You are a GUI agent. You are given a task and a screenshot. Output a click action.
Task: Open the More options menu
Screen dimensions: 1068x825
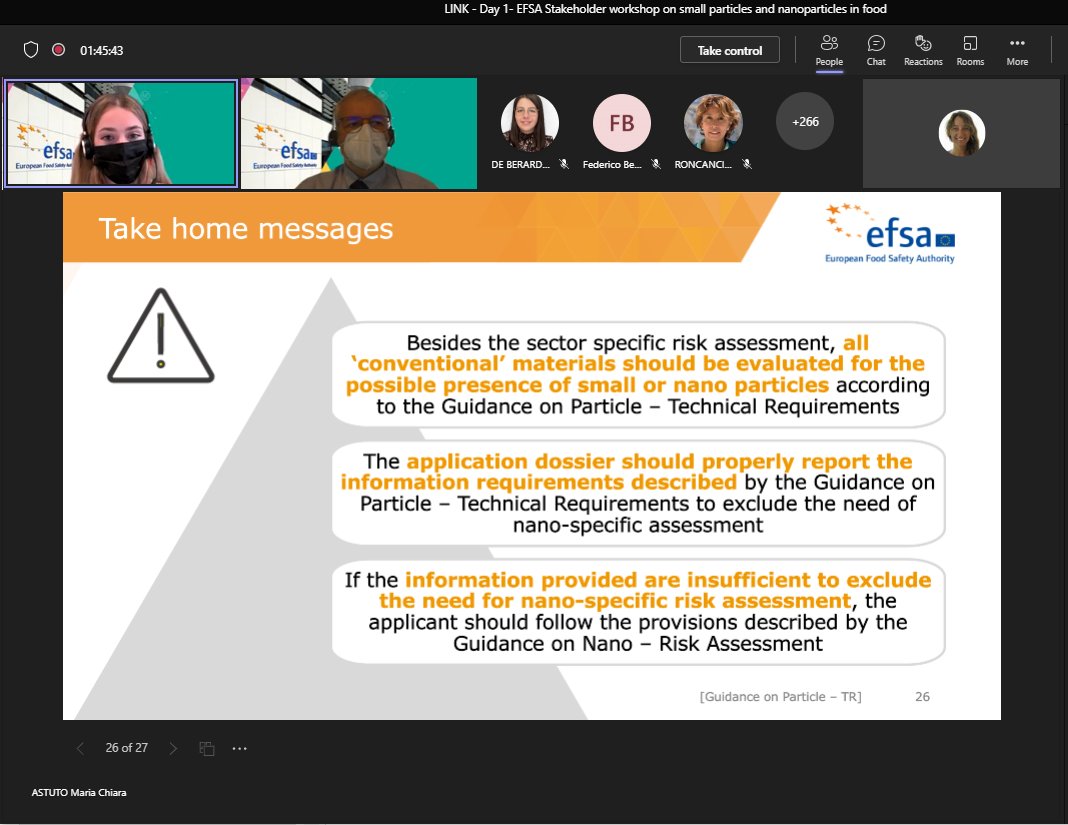click(1017, 50)
